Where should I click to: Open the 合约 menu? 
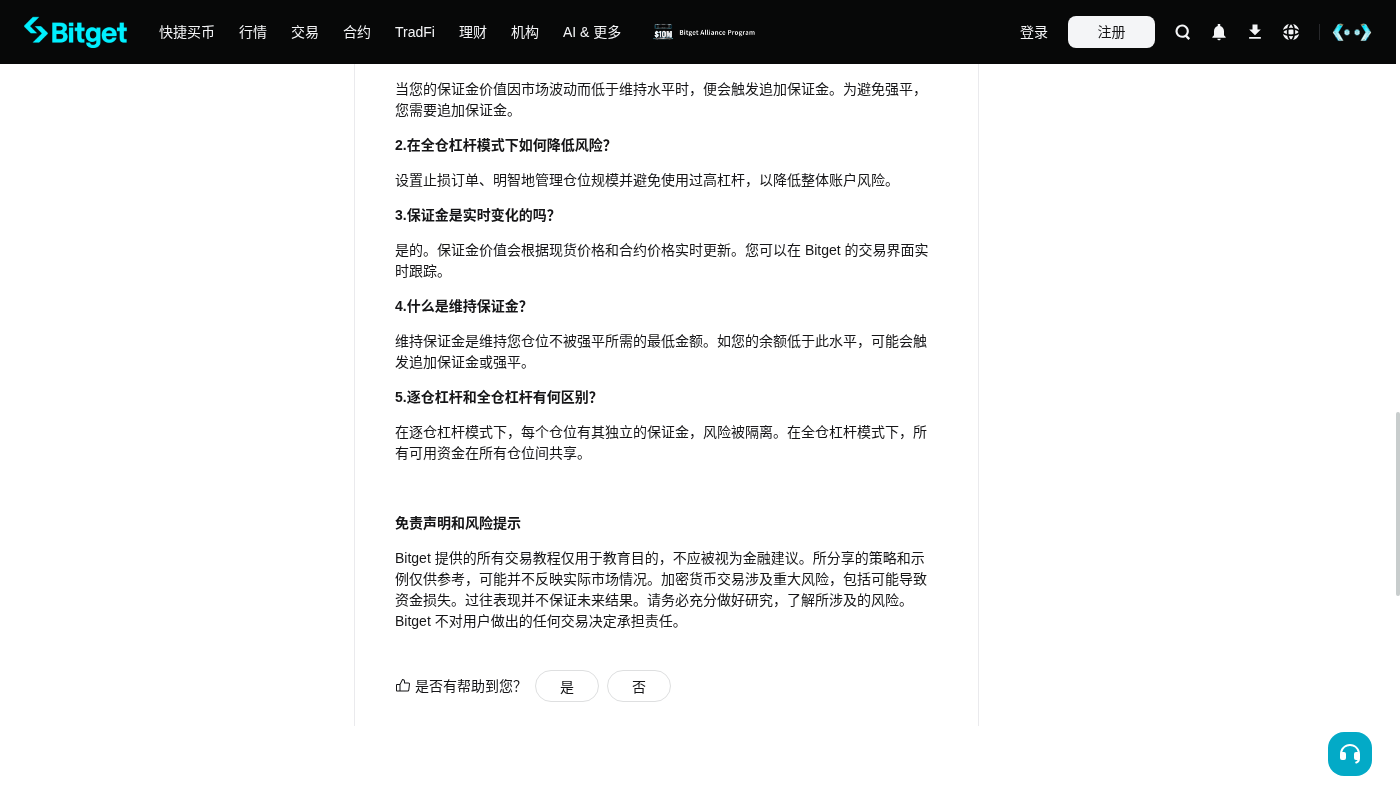coord(357,32)
